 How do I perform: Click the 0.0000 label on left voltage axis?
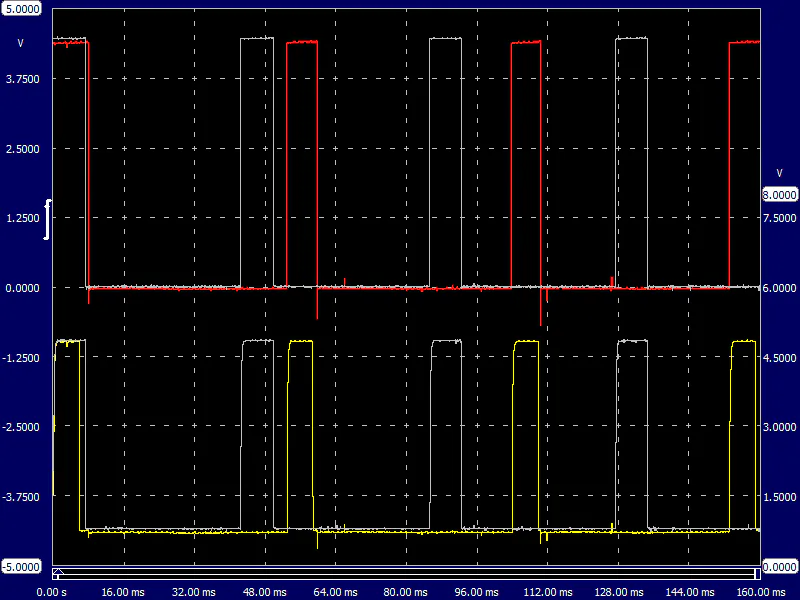click(x=23, y=288)
